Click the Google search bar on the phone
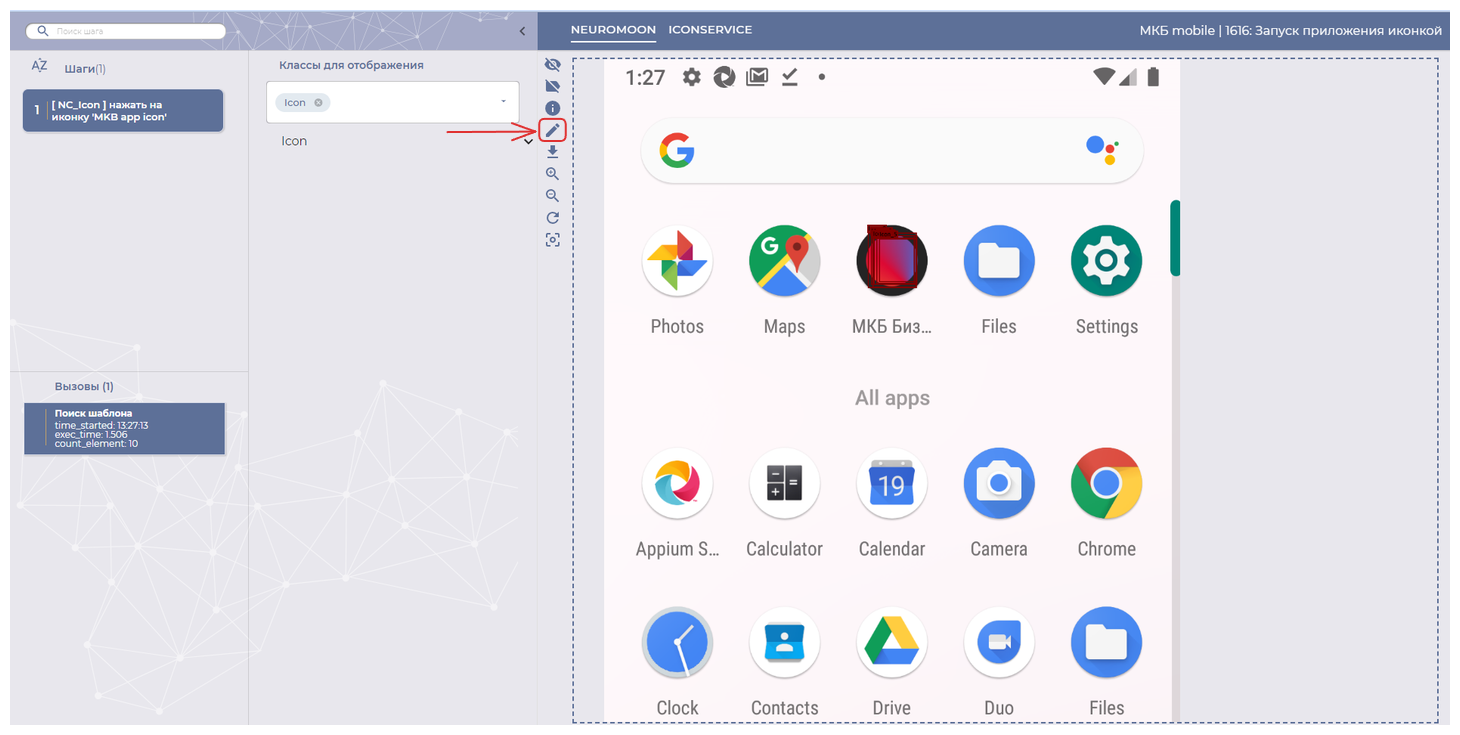 [x=892, y=151]
